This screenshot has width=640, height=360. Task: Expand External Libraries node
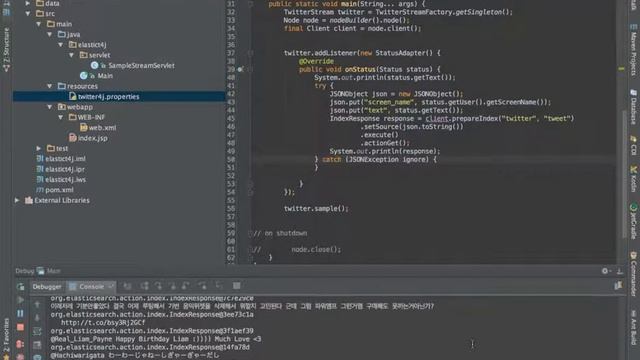17,200
